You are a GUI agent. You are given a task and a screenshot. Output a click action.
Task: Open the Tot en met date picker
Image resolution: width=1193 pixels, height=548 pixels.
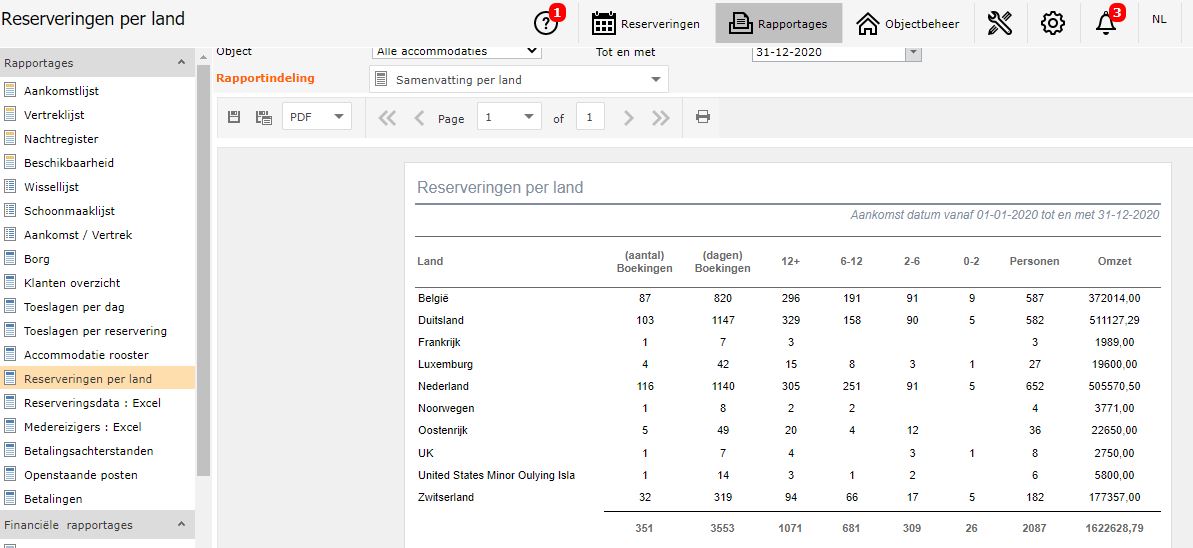point(913,53)
